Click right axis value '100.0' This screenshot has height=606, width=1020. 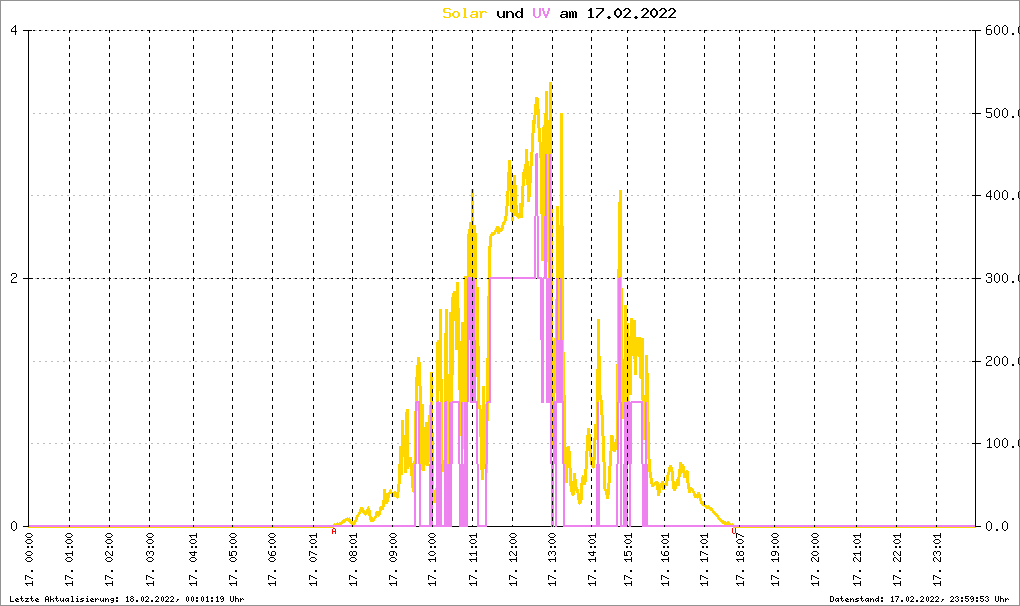(x=1002, y=443)
